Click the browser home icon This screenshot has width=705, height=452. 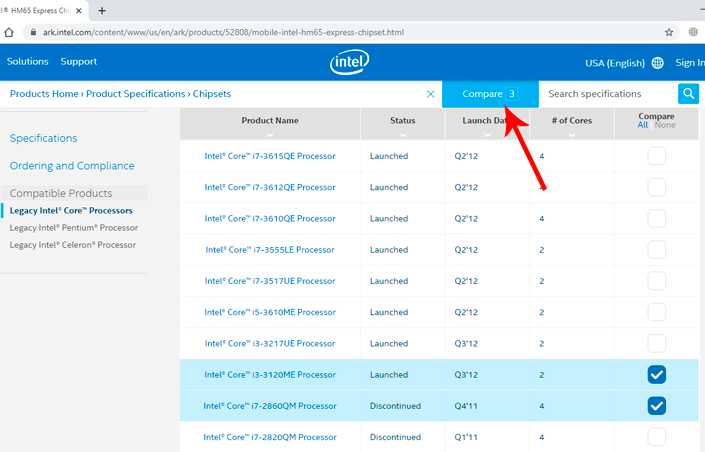click(9, 32)
